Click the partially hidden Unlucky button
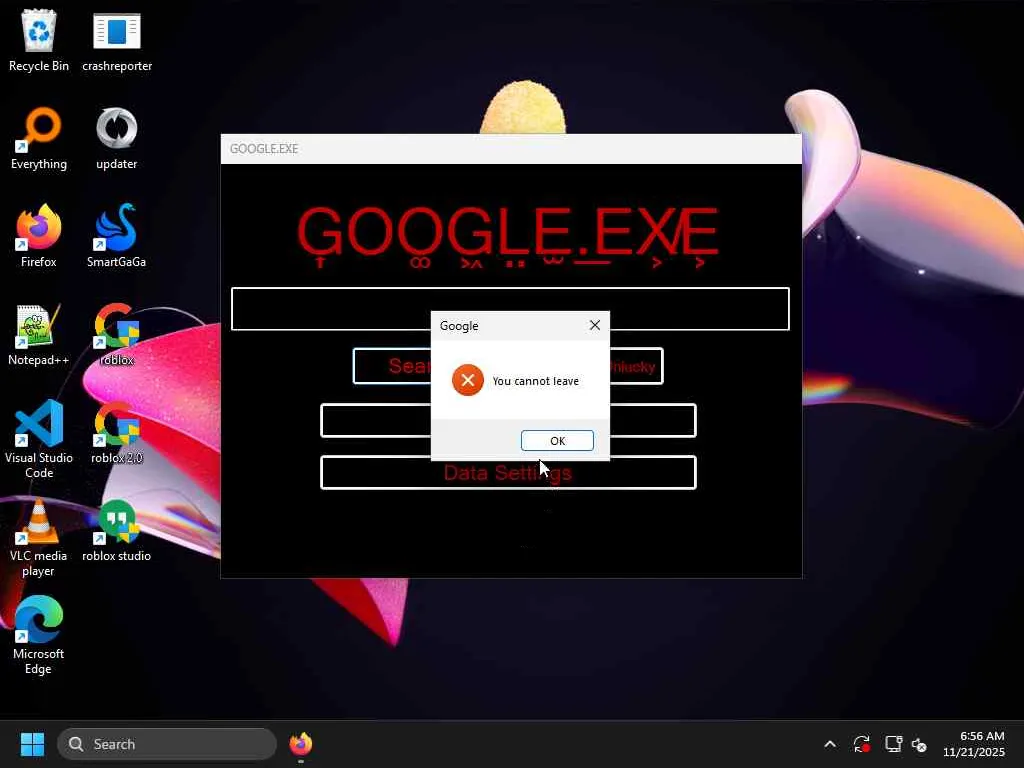The width and height of the screenshot is (1024, 768). 636,366
